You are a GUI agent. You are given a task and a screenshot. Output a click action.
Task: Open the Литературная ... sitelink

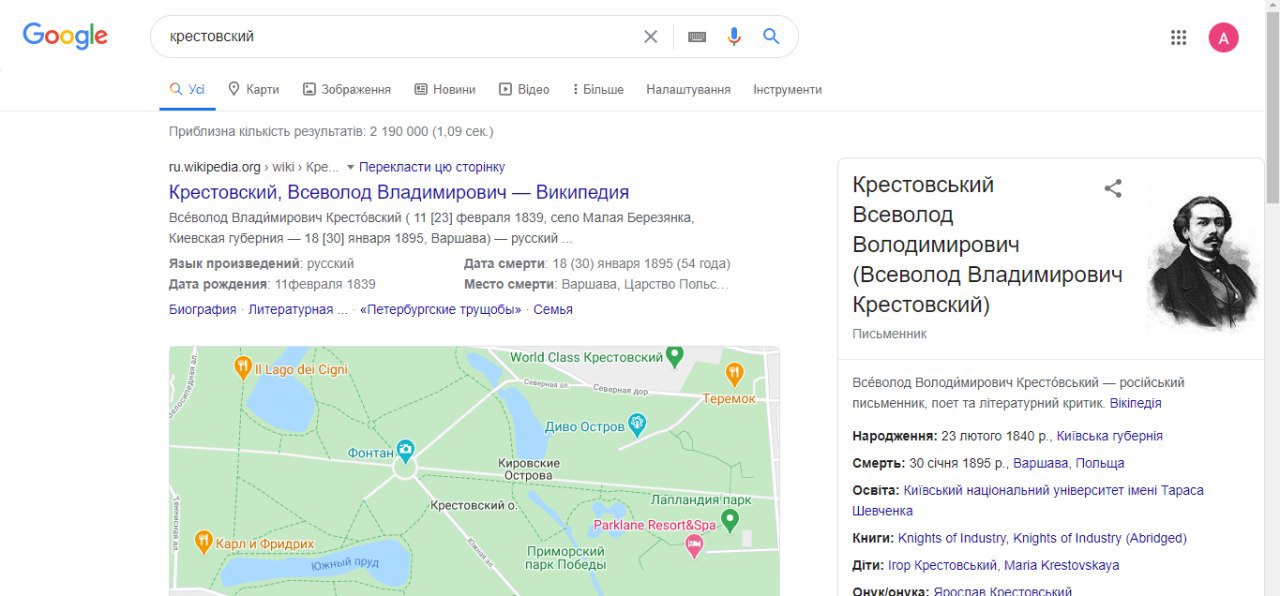(x=298, y=309)
